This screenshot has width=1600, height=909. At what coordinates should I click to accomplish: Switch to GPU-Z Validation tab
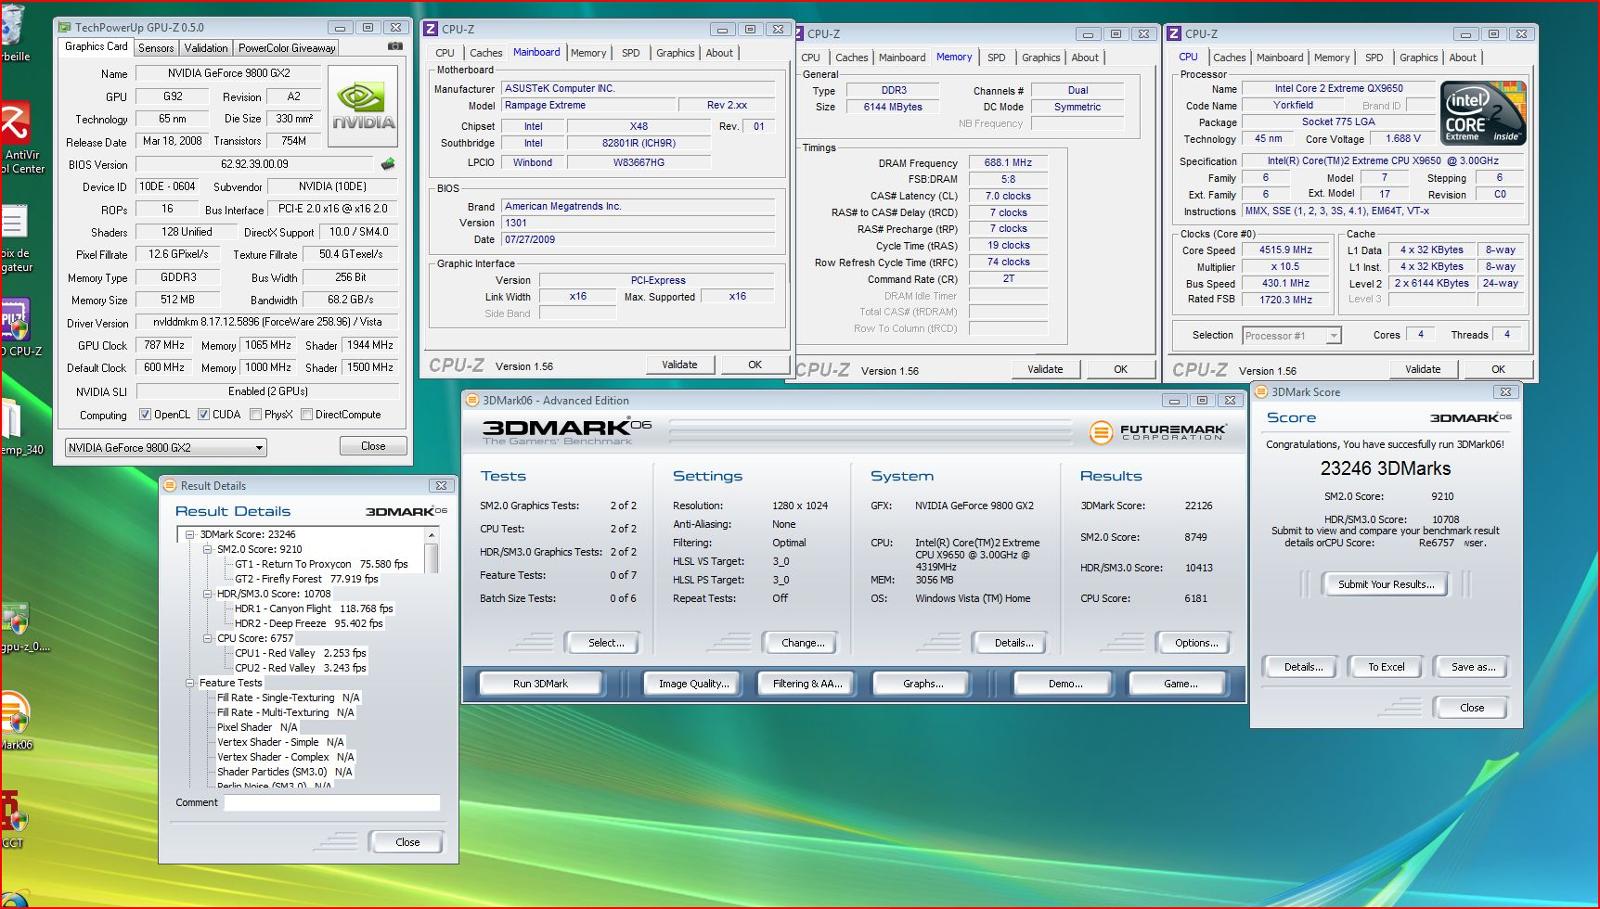pyautogui.click(x=206, y=48)
